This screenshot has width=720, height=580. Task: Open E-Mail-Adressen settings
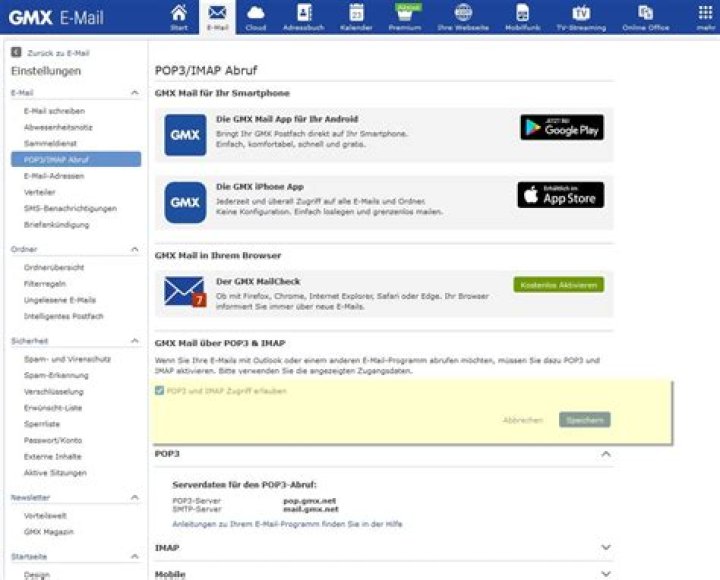tap(54, 176)
